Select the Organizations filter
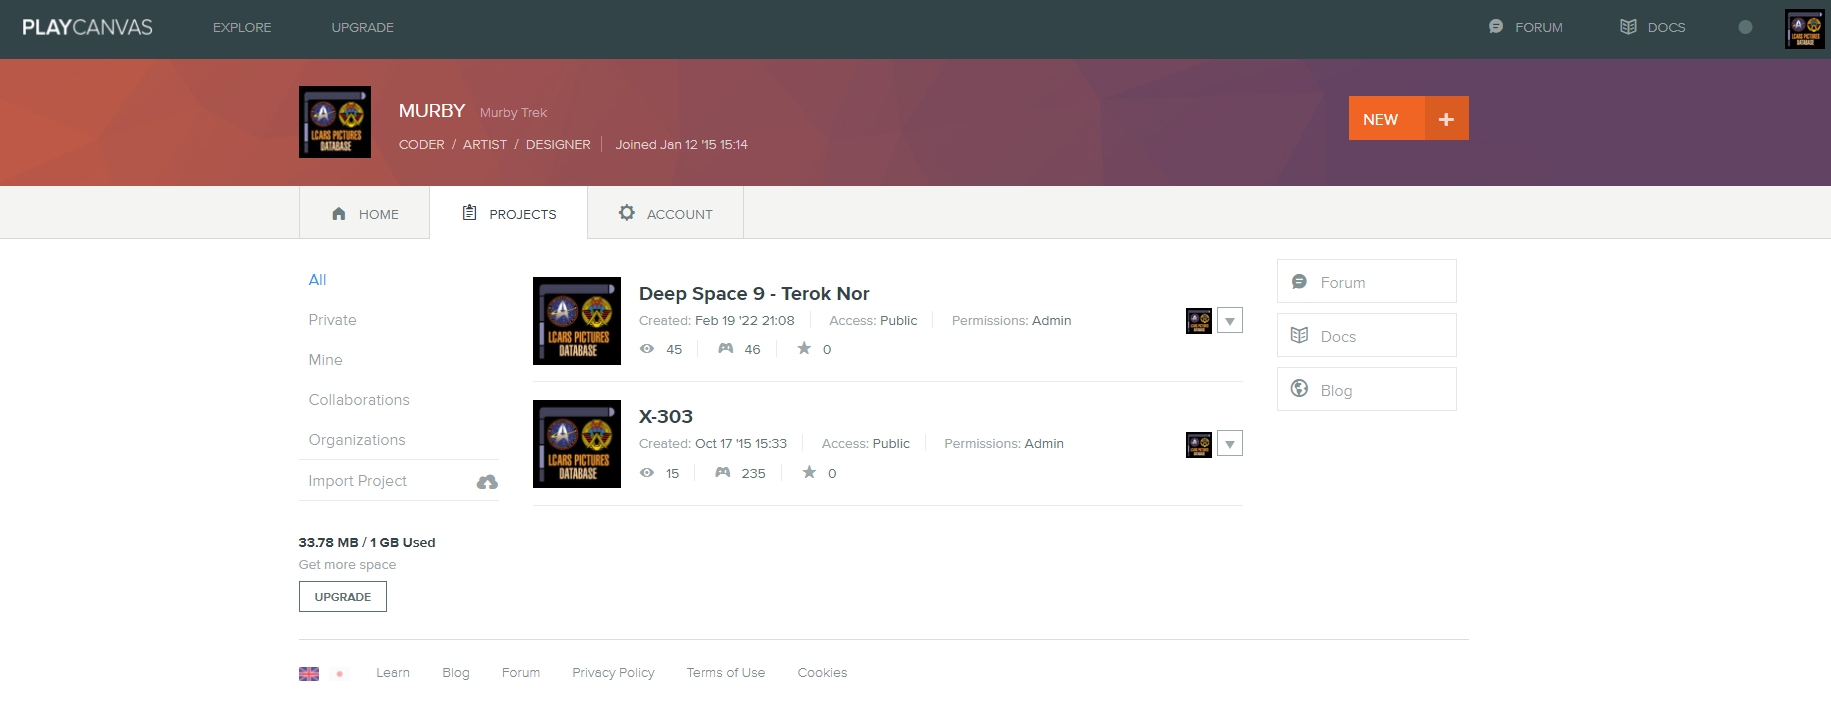 click(357, 440)
